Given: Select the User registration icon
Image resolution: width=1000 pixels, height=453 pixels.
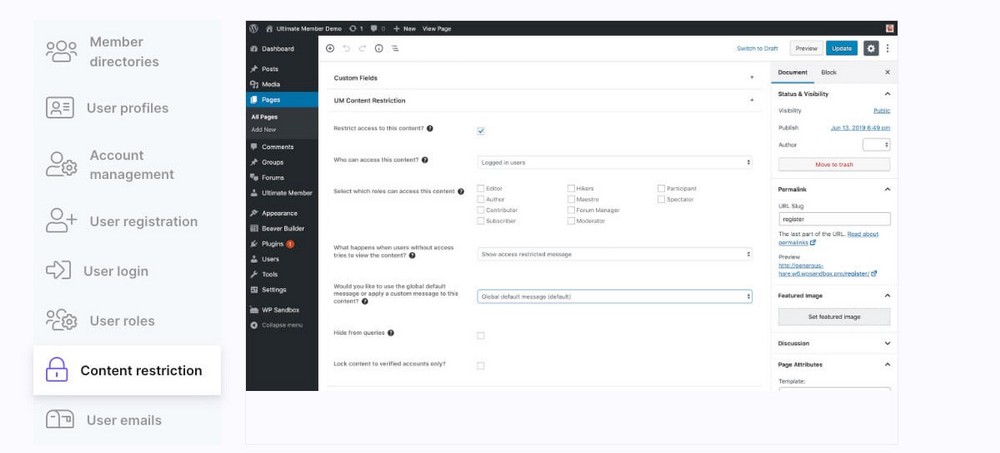Looking at the screenshot, I should (x=61, y=221).
